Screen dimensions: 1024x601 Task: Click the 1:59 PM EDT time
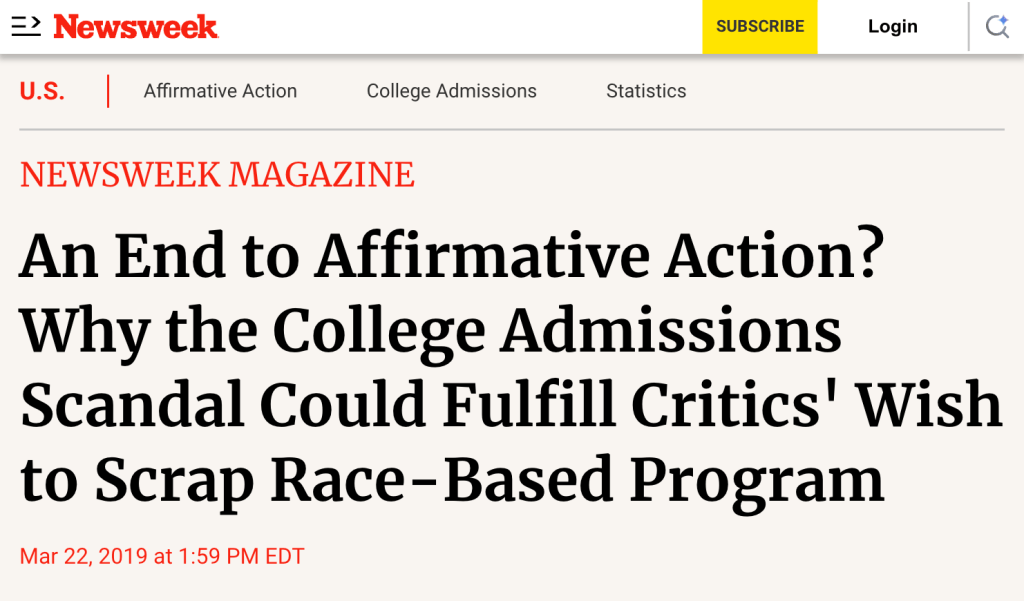click(x=241, y=556)
